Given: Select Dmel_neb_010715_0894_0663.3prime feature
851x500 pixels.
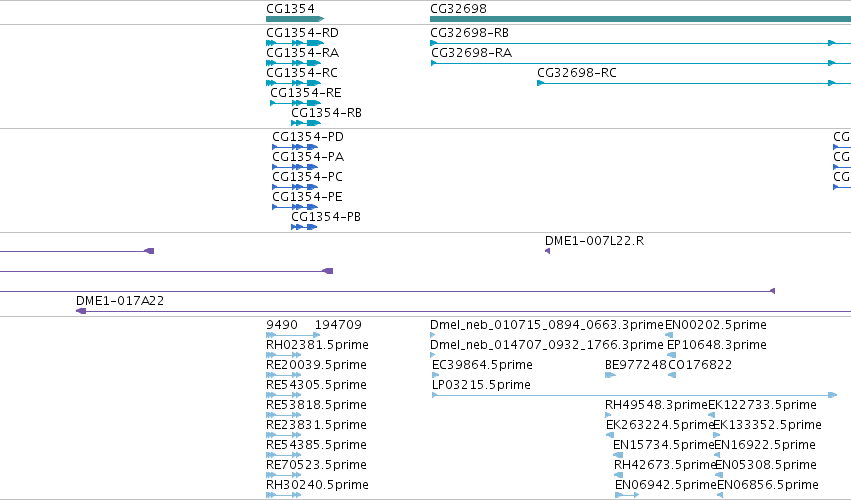Looking at the screenshot, I should click(547, 325).
